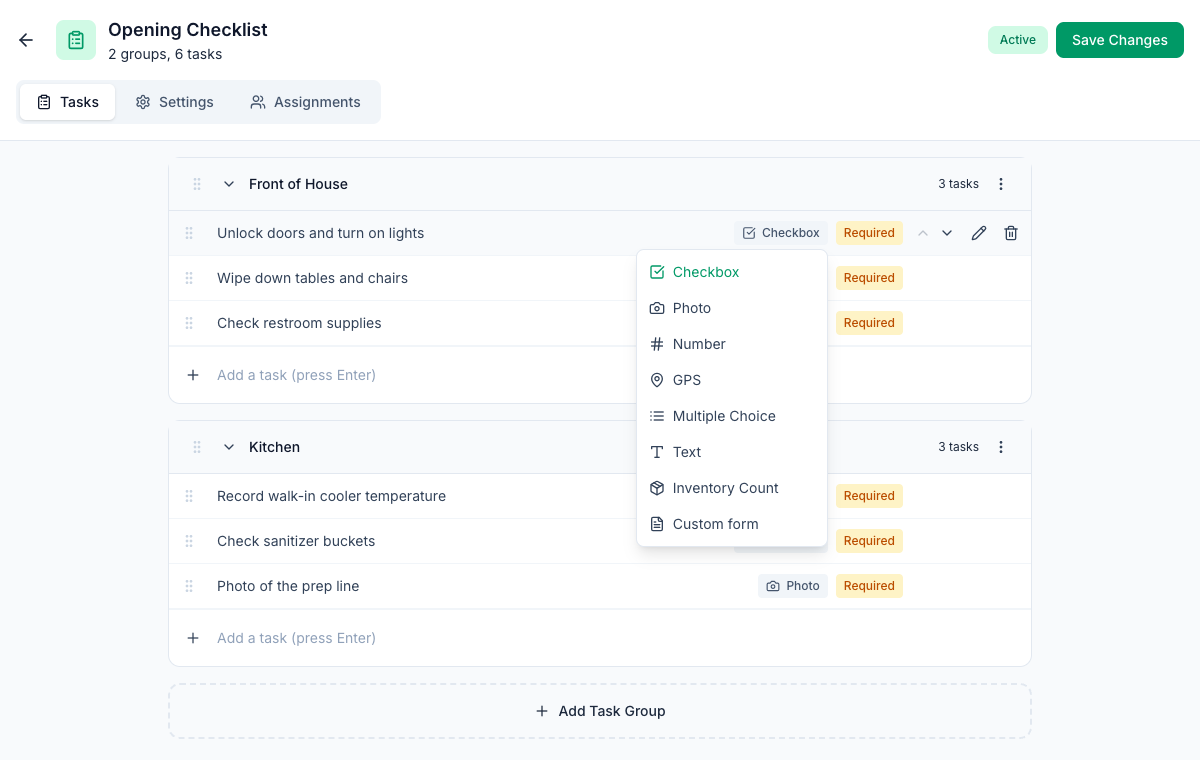
Task: Grab the Front of House group drag handle
Action: click(x=197, y=184)
